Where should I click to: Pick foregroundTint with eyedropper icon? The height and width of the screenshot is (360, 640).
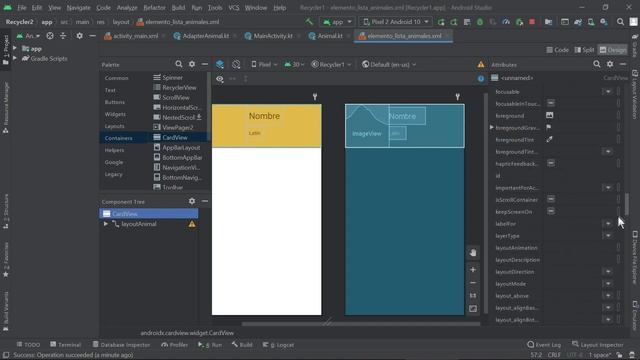(x=550, y=140)
